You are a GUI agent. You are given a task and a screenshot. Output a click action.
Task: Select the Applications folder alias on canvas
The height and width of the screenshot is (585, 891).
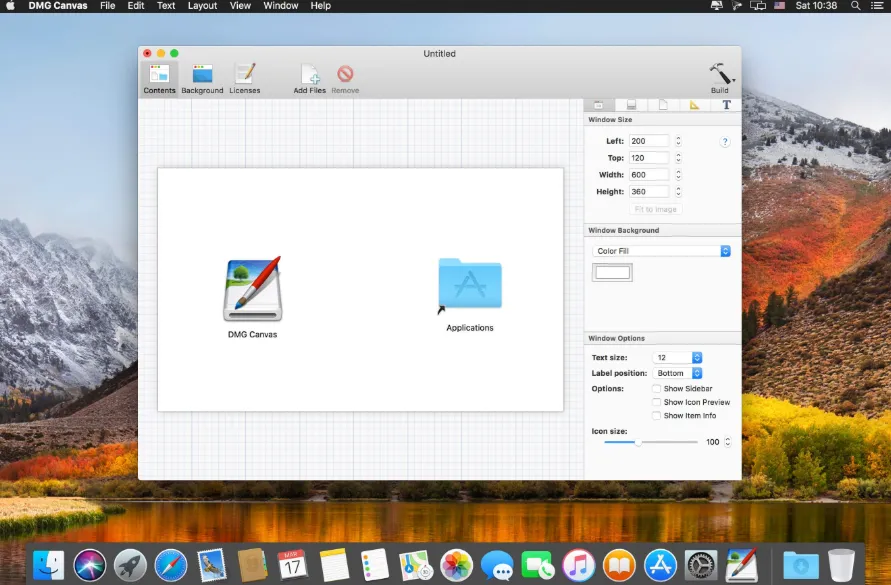pyautogui.click(x=470, y=285)
